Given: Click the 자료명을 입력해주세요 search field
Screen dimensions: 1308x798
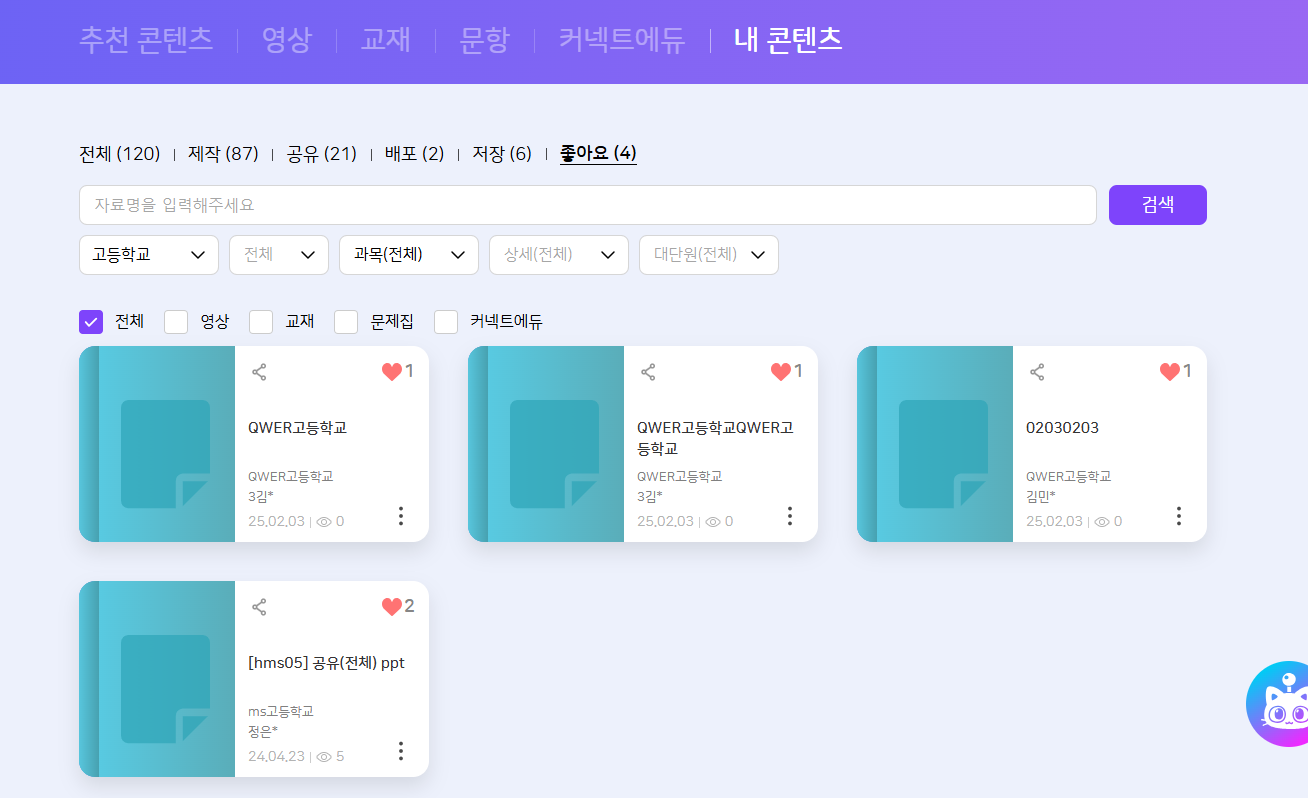Looking at the screenshot, I should (x=587, y=205).
